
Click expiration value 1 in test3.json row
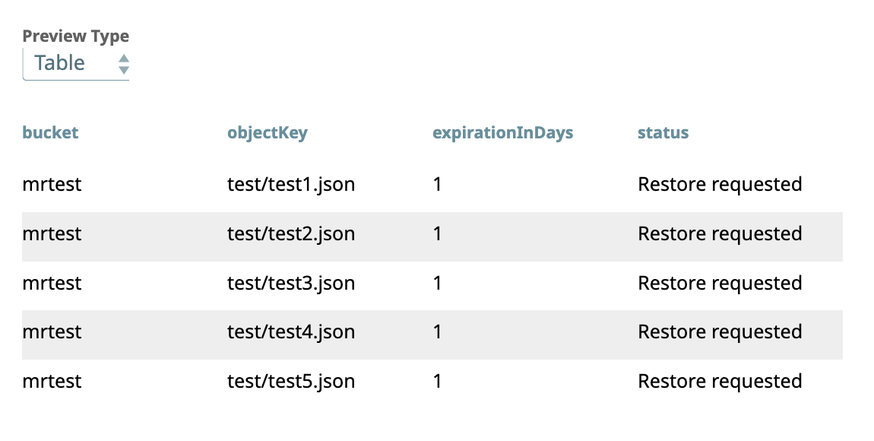coord(437,283)
